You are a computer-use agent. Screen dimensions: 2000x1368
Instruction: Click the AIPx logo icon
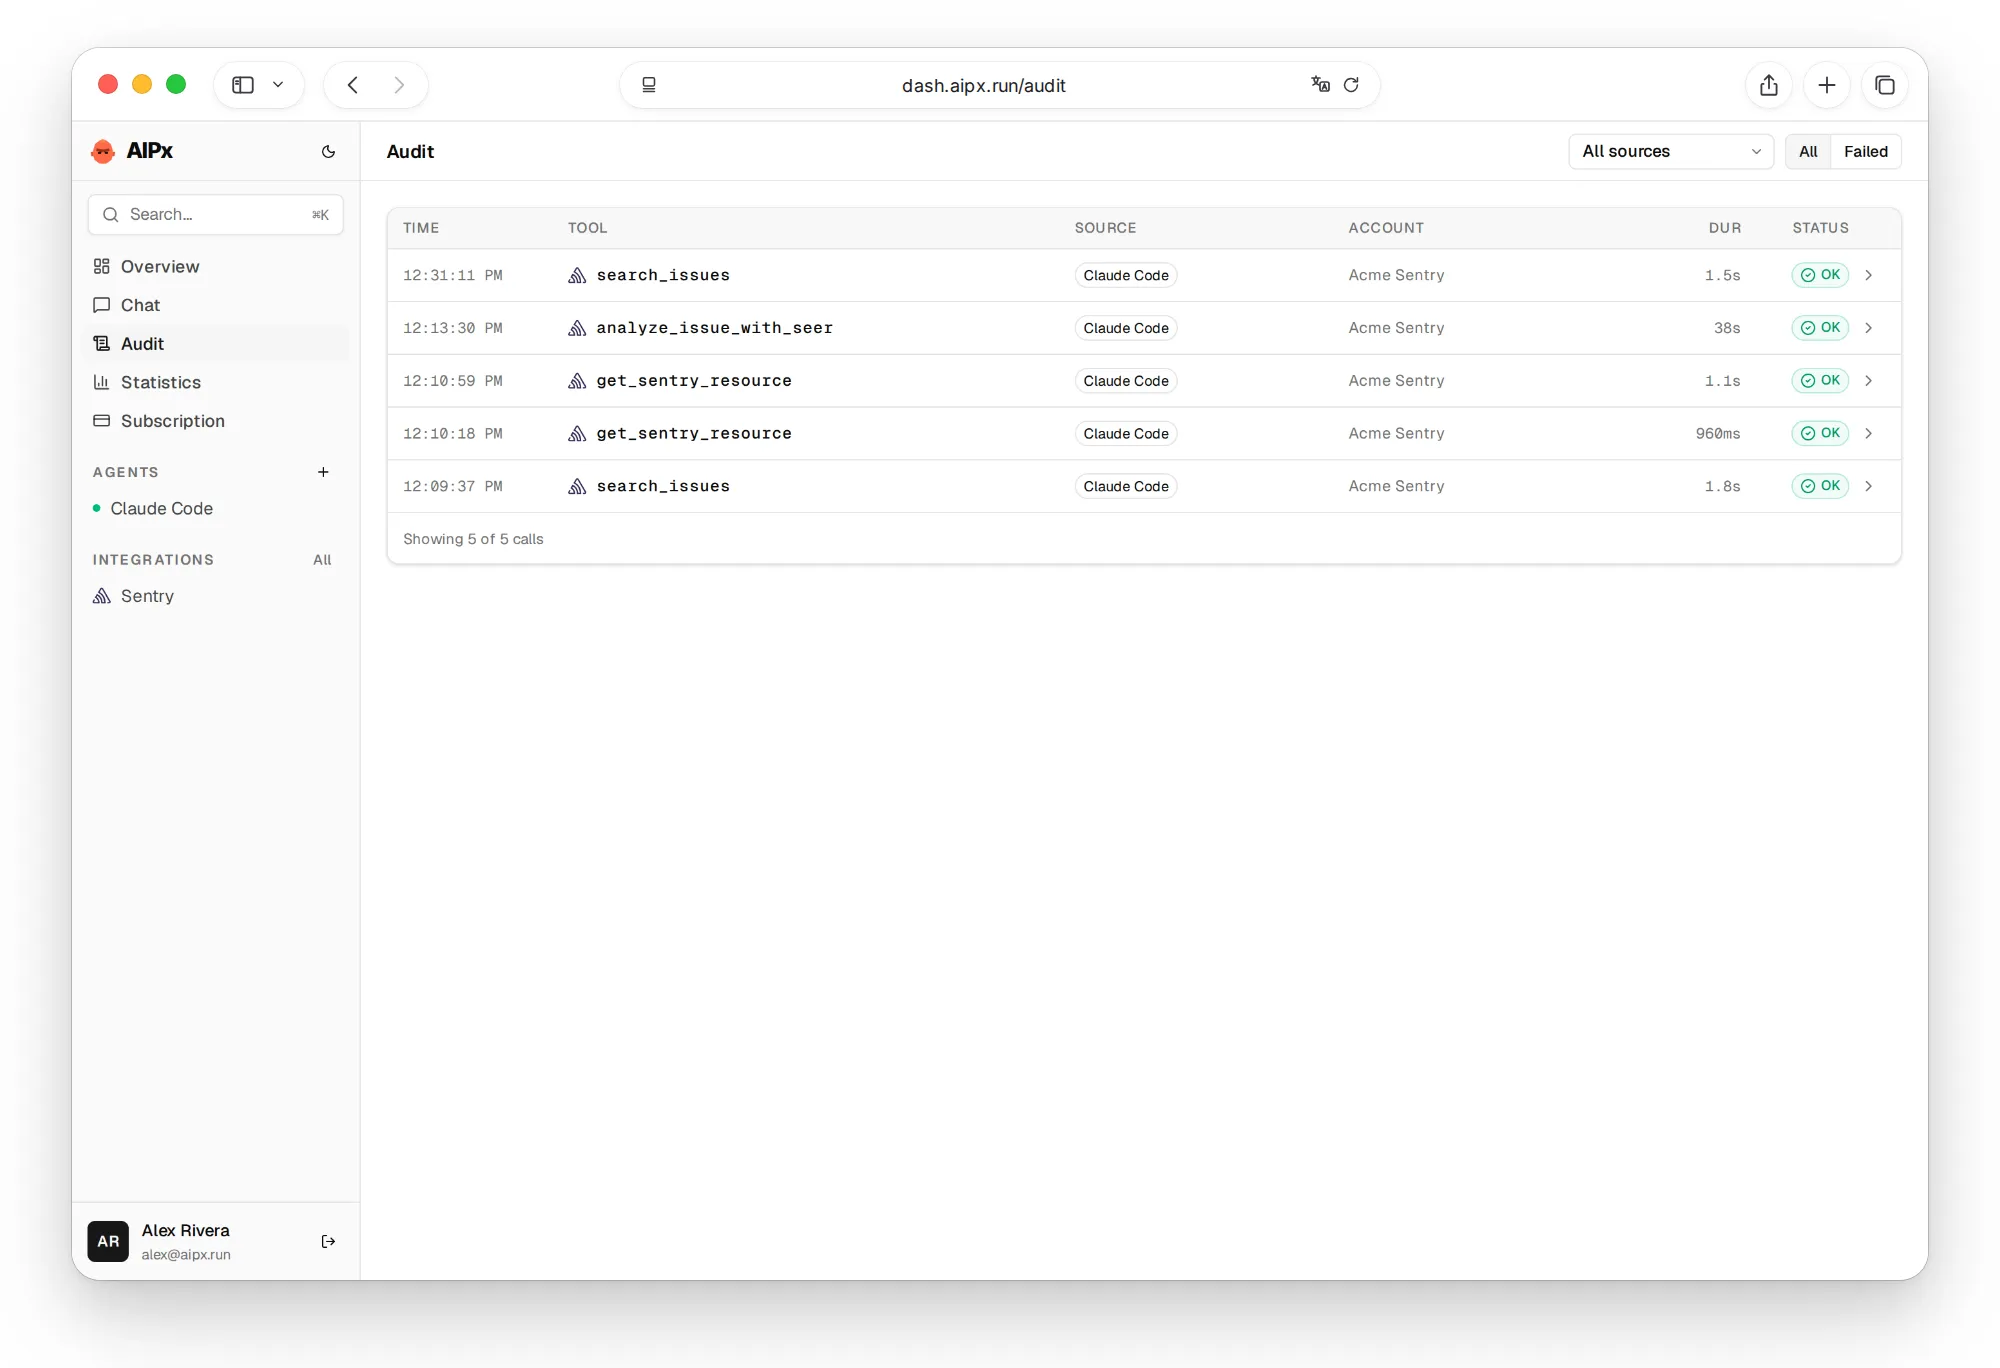click(x=103, y=151)
